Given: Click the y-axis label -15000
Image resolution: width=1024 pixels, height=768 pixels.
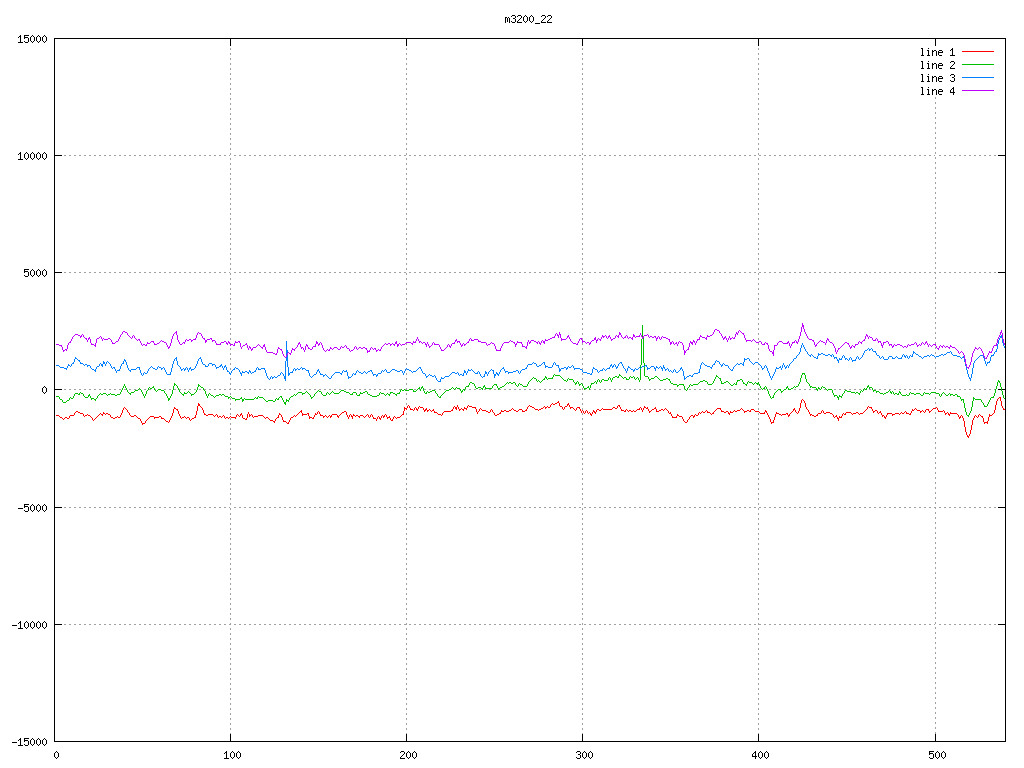Looking at the screenshot, I should [x=29, y=742].
